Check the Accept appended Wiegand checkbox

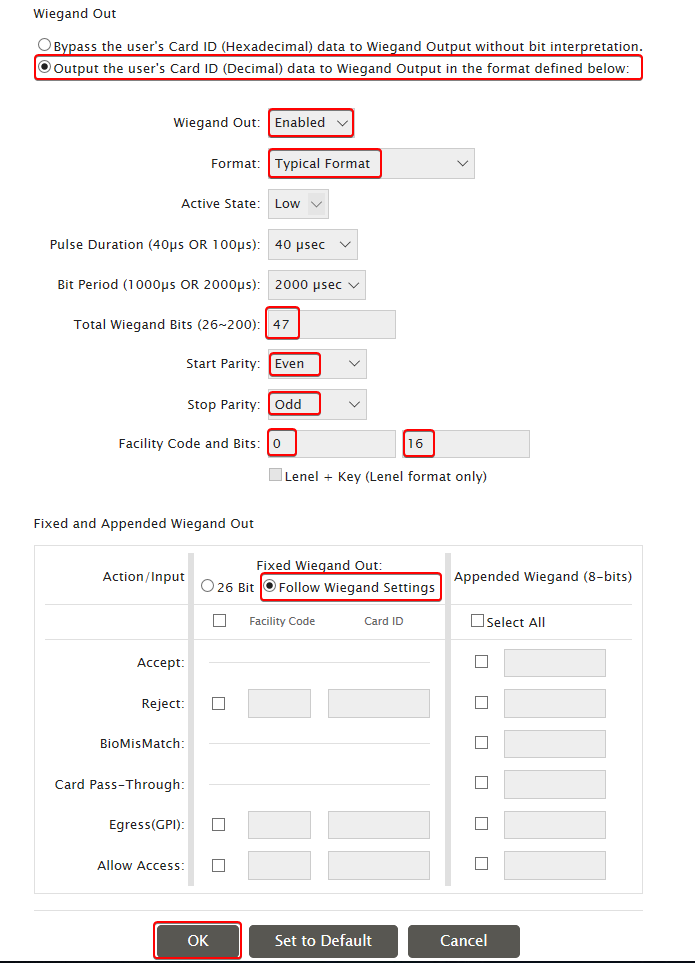481,661
